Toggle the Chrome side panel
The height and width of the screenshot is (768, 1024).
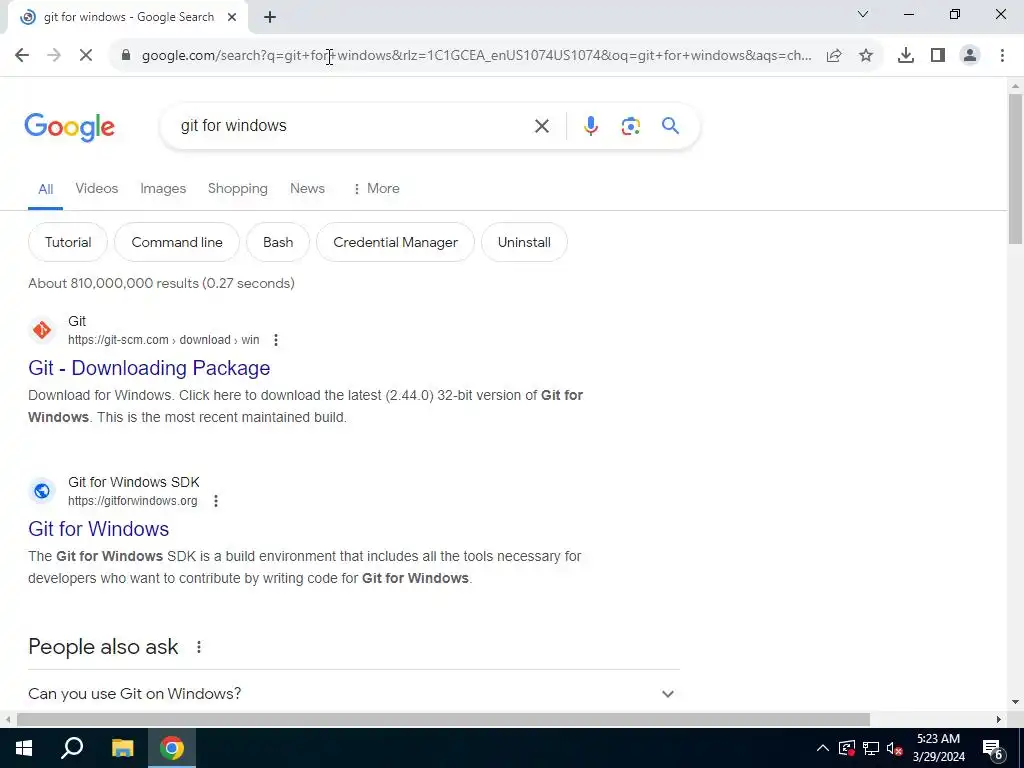[938, 56]
